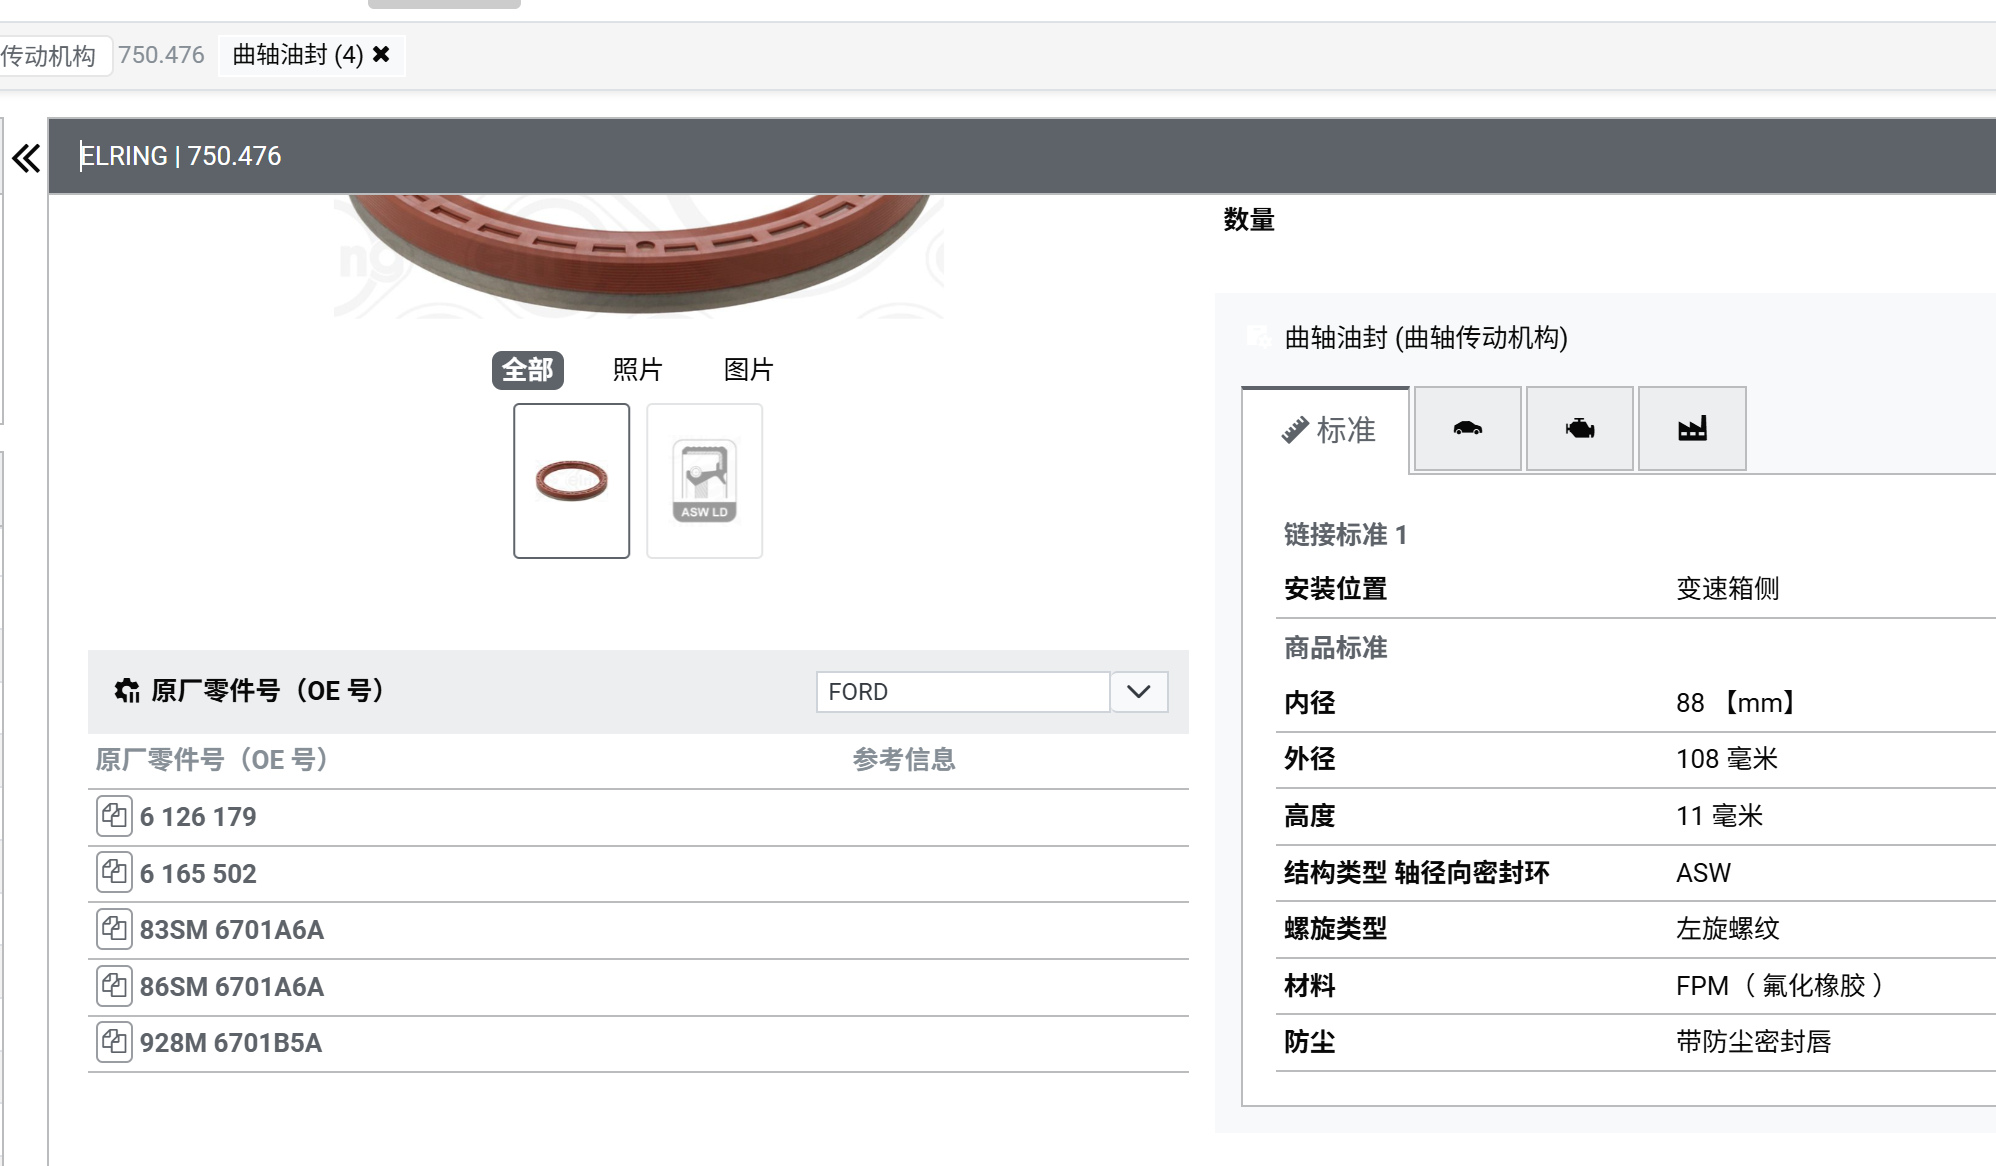
Task: Filter gallery to 图片 only
Action: click(x=748, y=370)
